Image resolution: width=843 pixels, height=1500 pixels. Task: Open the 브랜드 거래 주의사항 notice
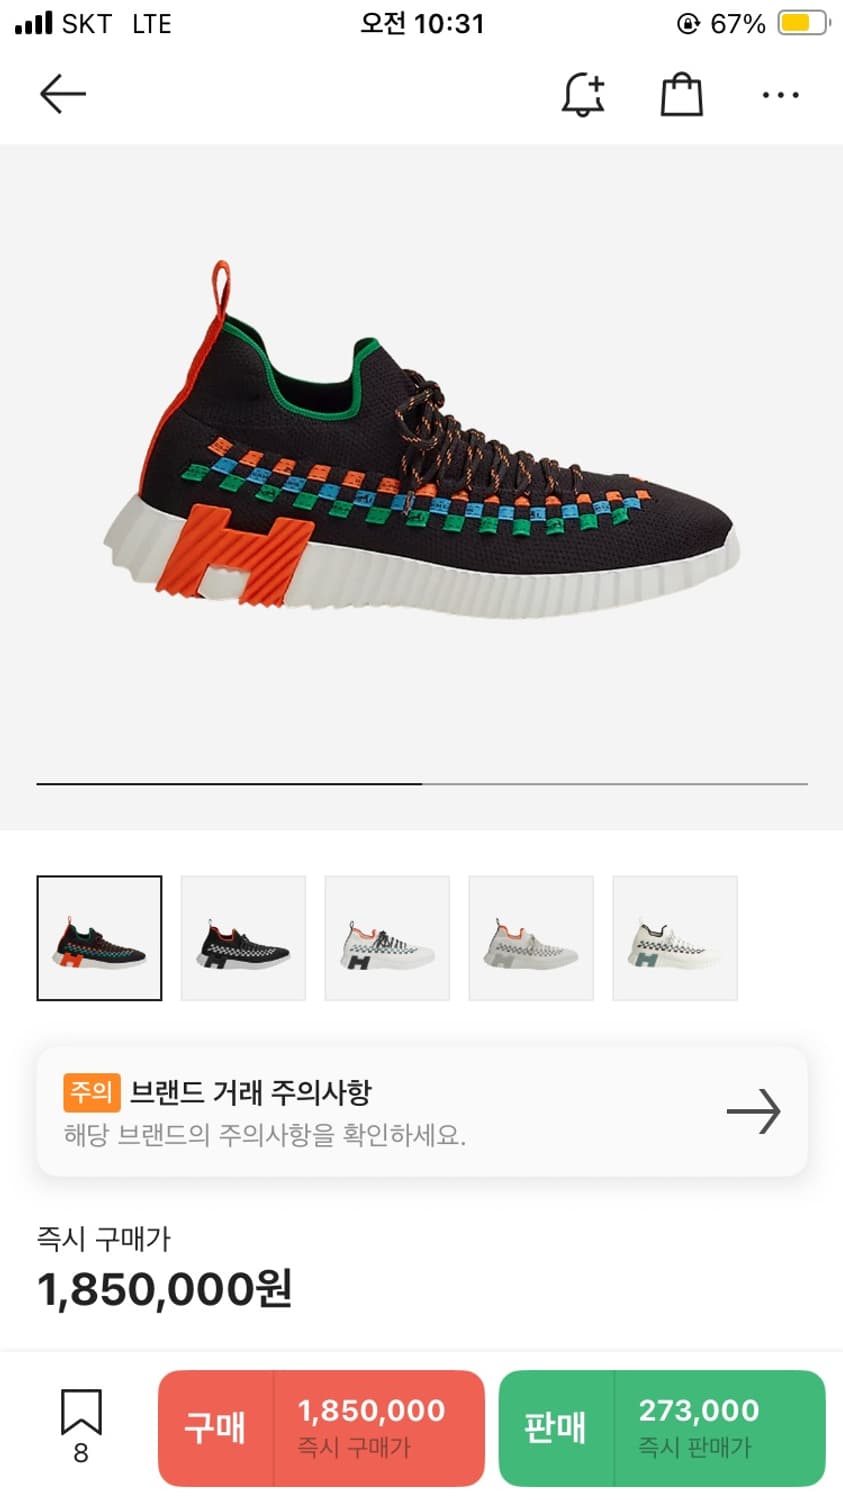tap(422, 1111)
